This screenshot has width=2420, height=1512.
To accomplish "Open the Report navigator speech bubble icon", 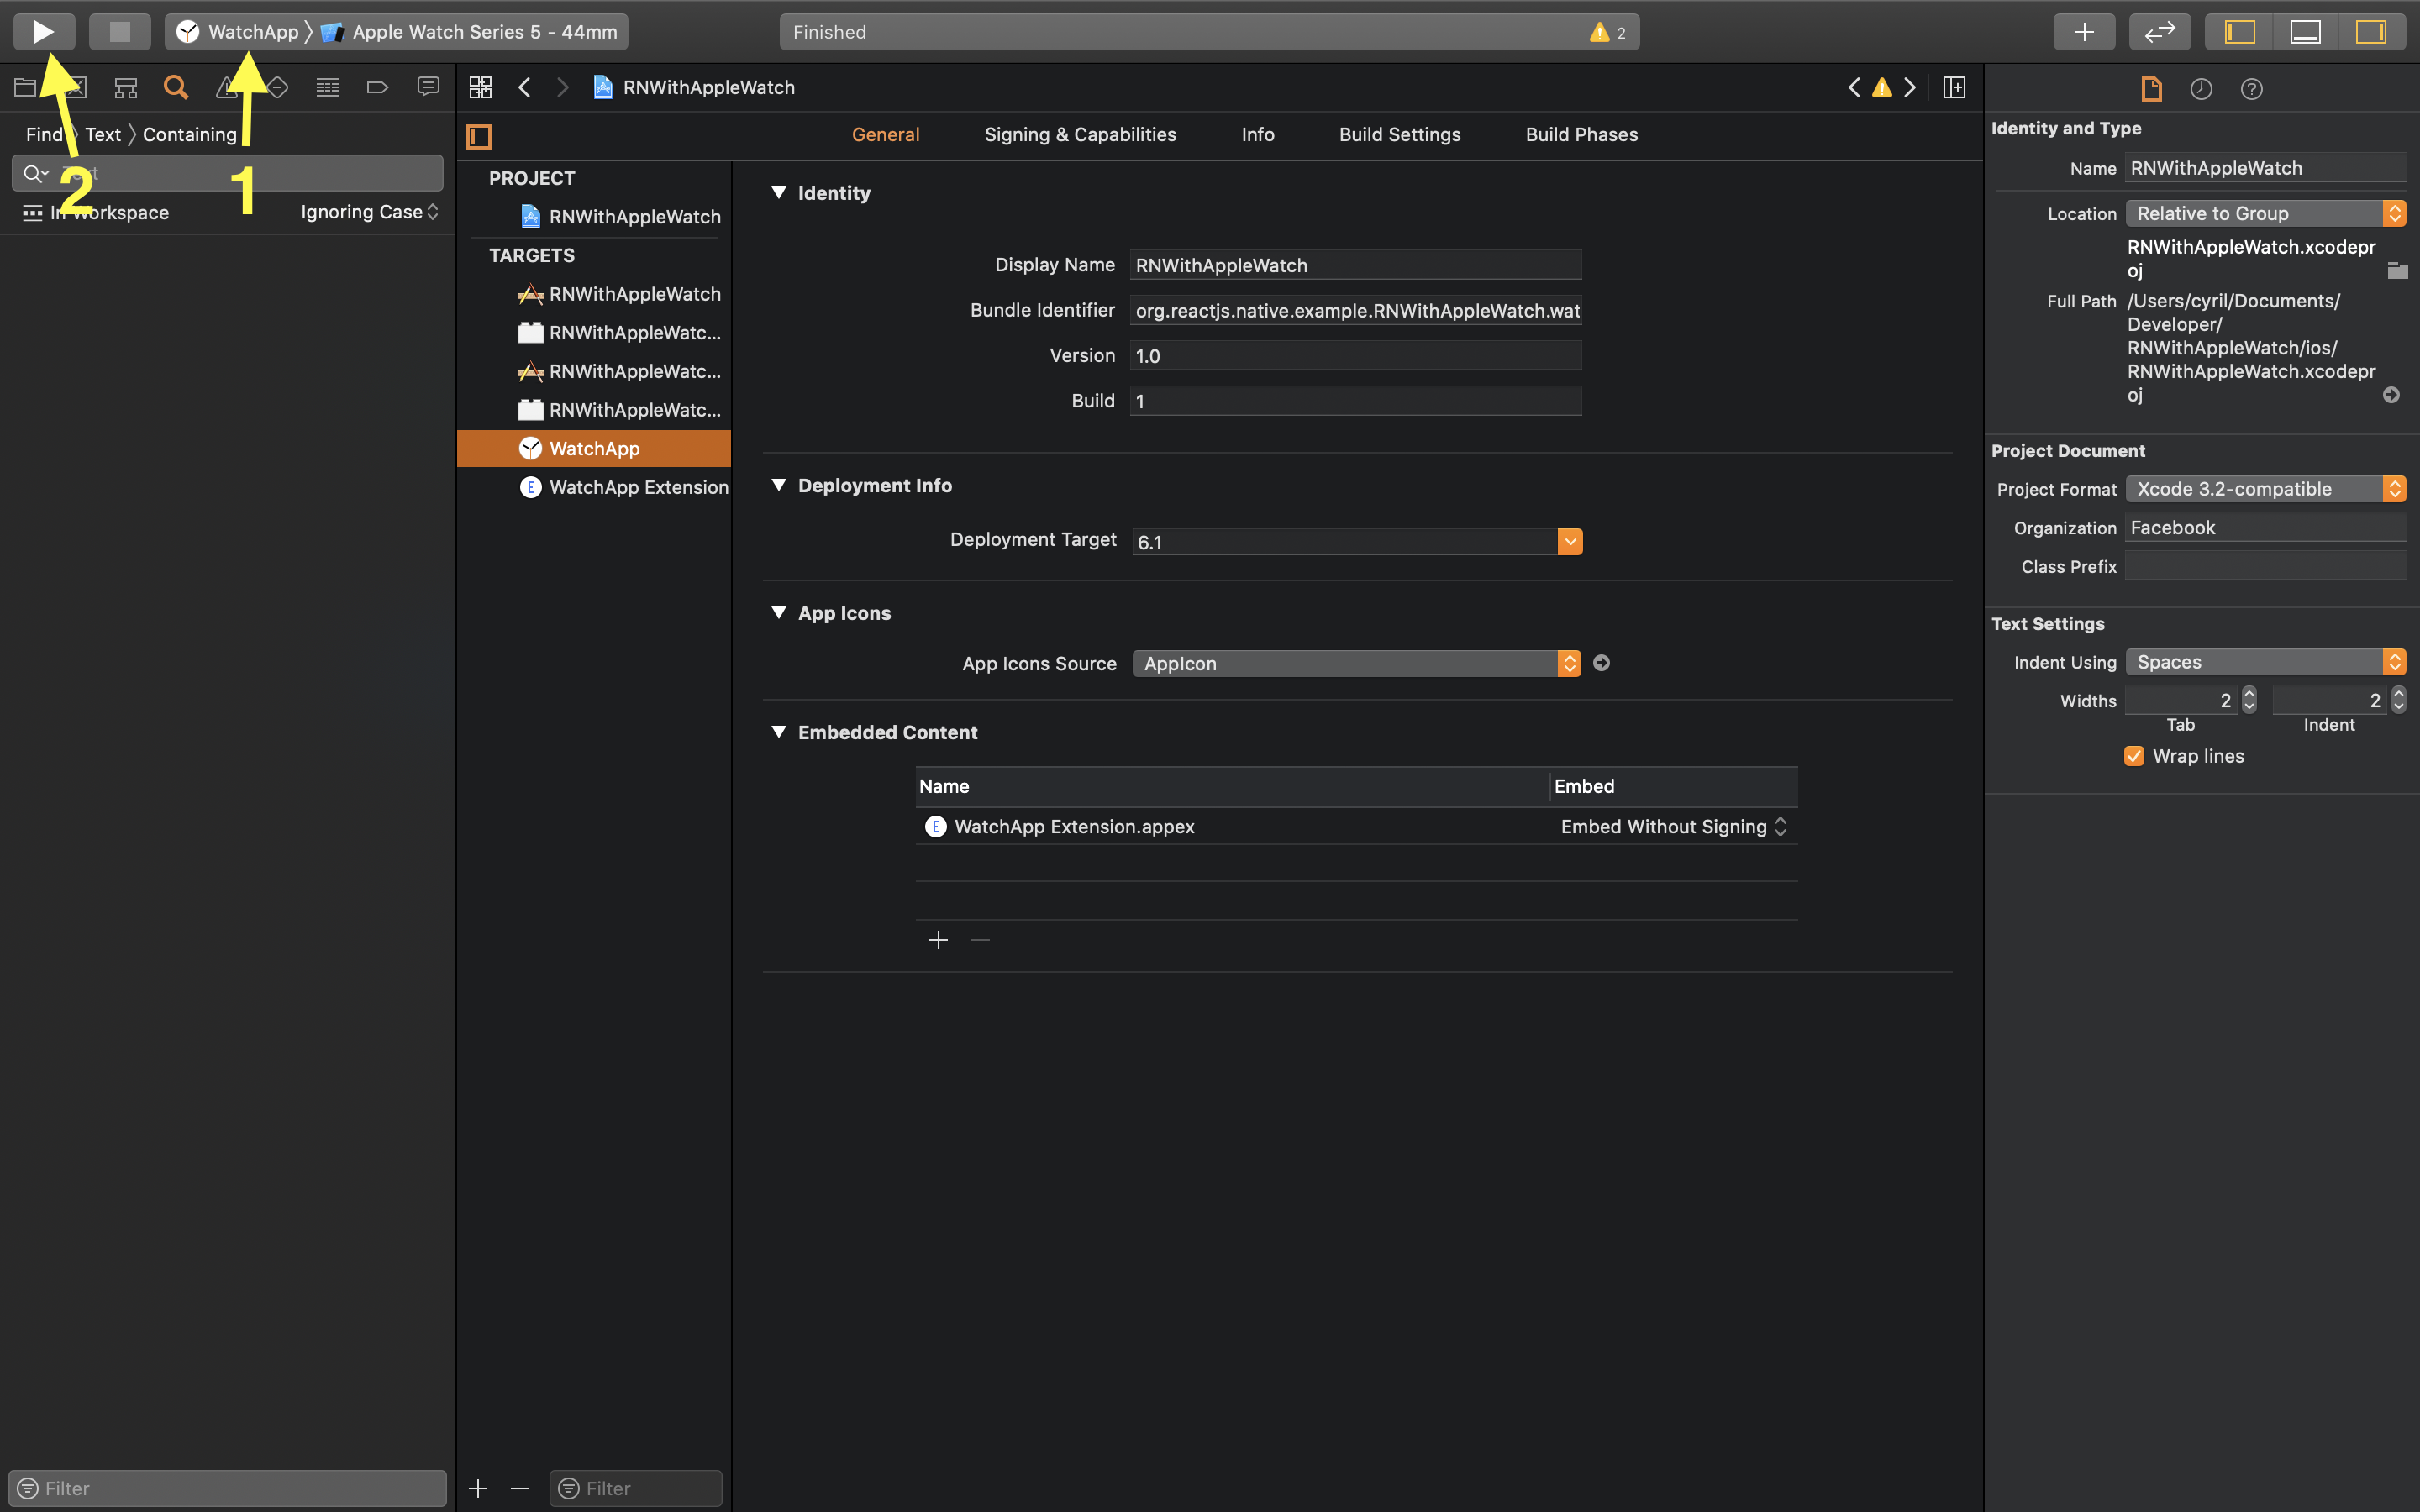I will coord(428,87).
